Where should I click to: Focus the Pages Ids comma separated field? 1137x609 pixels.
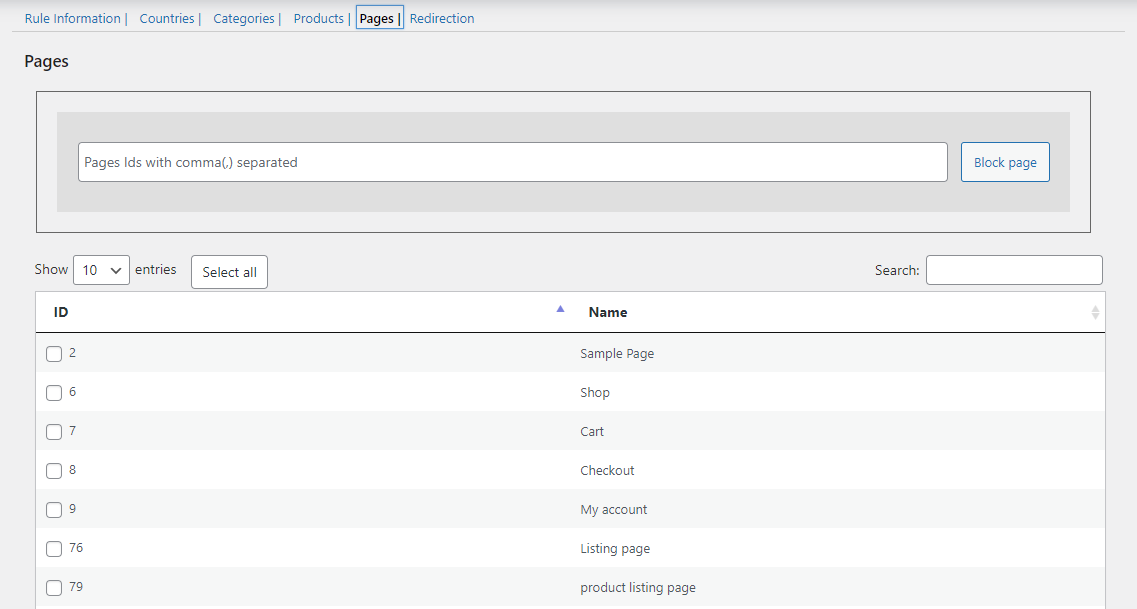512,162
